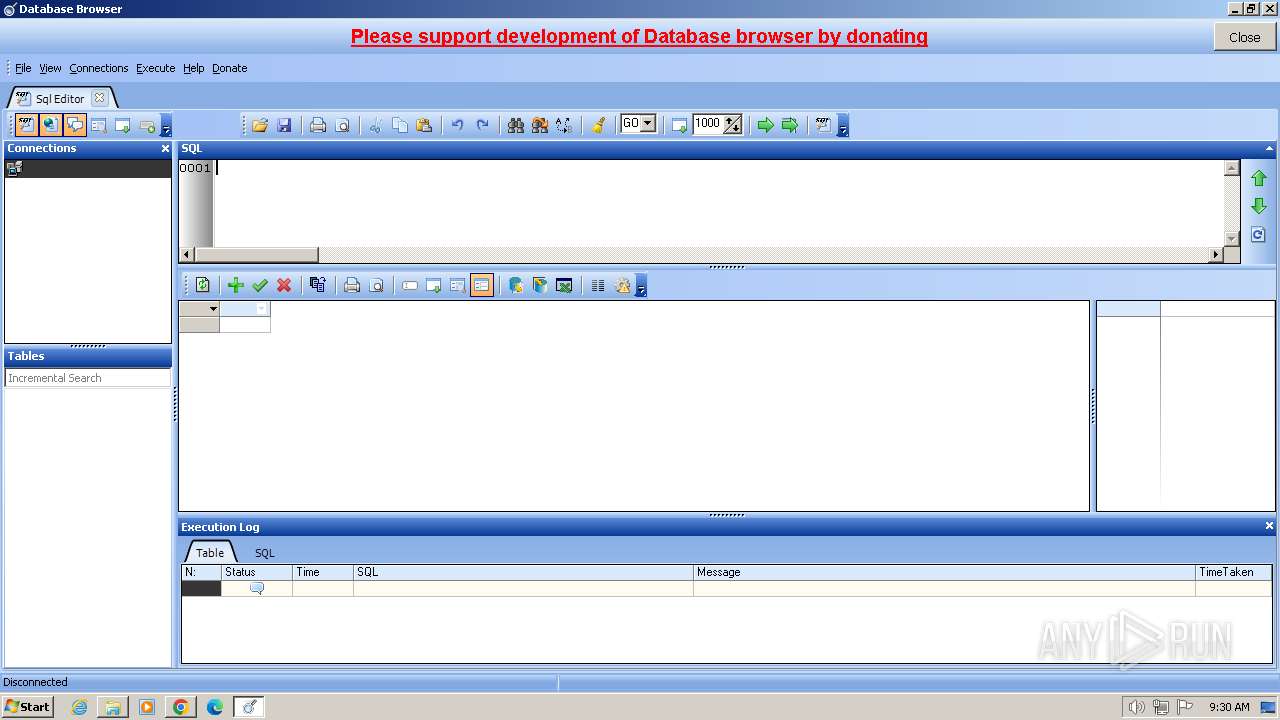Viewport: 1280px width, 720px height.
Task: Click the print icon in the results toolbar
Action: tap(352, 285)
